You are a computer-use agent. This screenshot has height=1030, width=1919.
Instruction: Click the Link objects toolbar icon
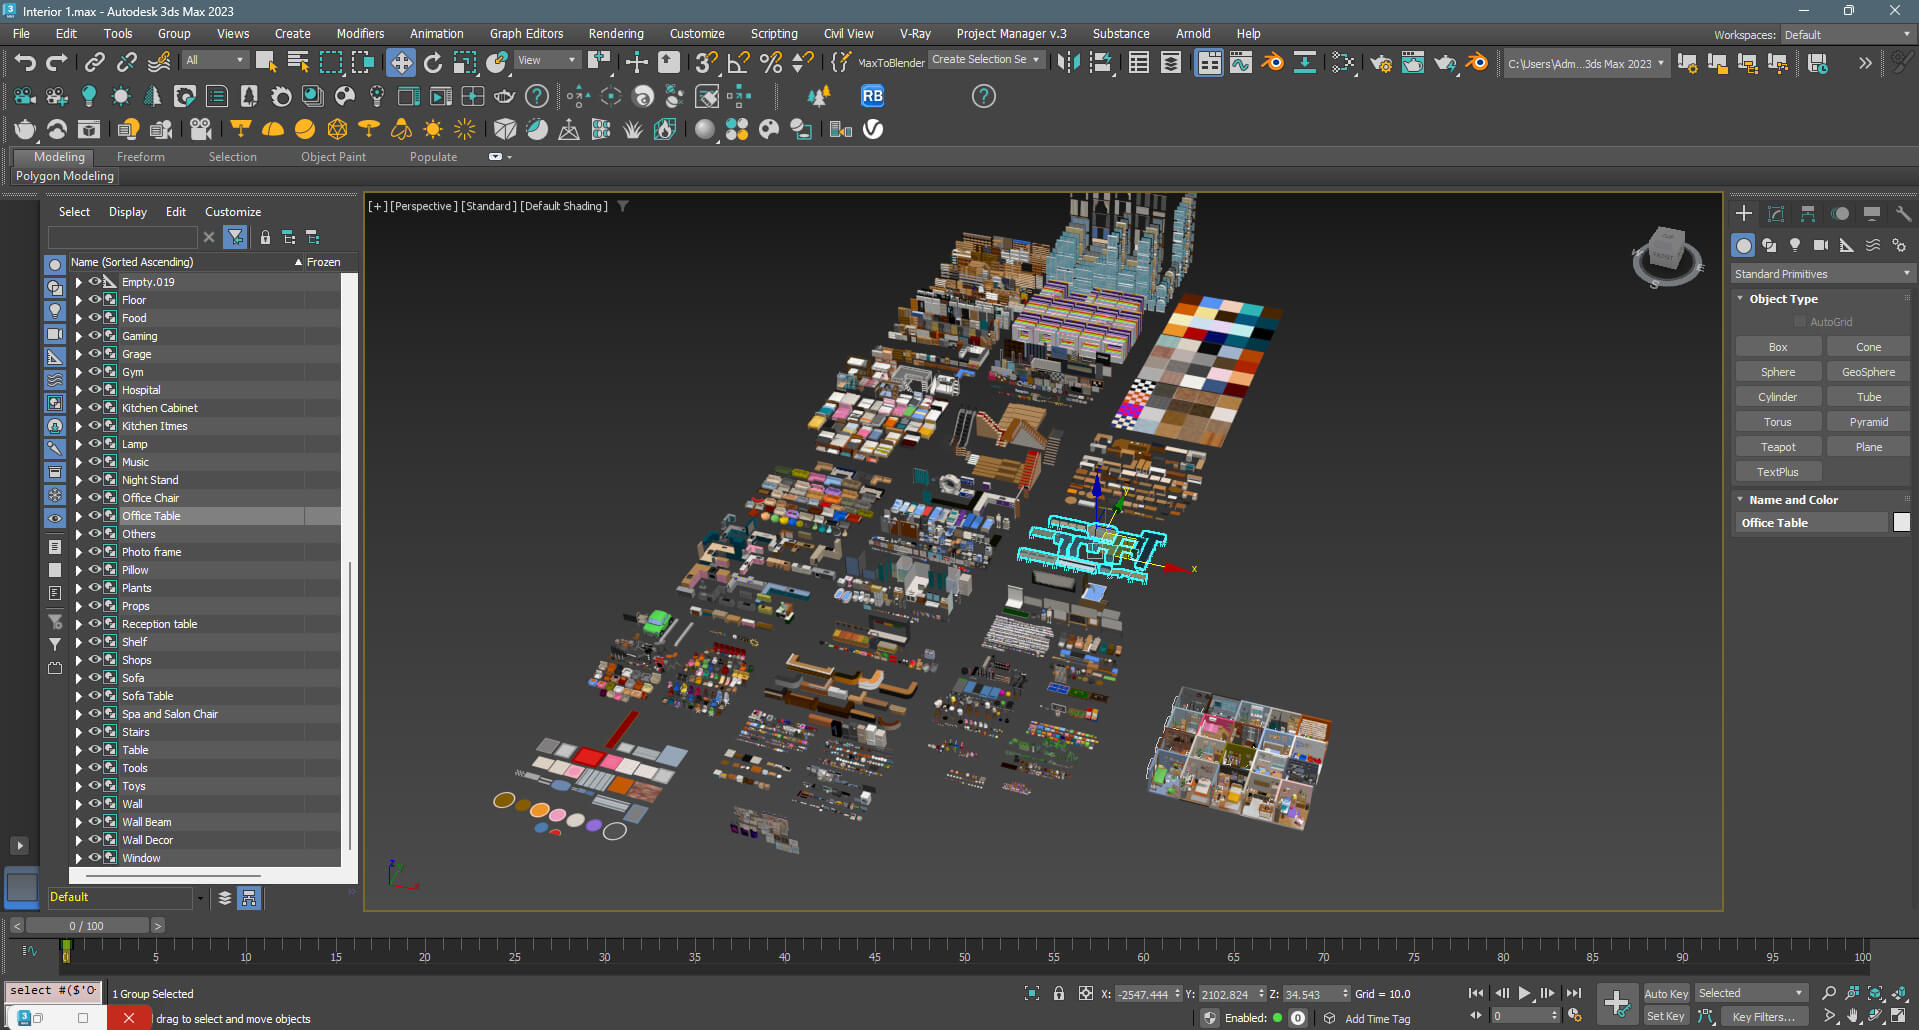(94, 63)
